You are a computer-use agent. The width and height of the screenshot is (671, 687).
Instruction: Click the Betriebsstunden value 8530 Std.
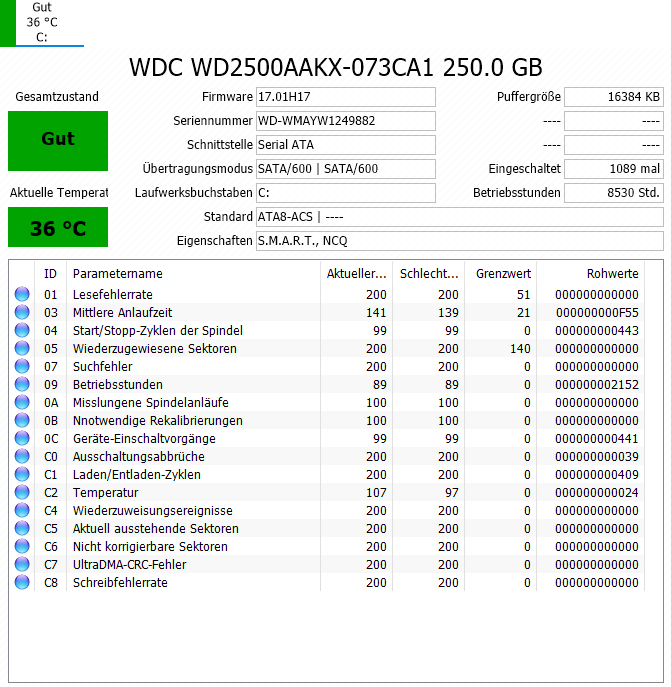tap(614, 193)
